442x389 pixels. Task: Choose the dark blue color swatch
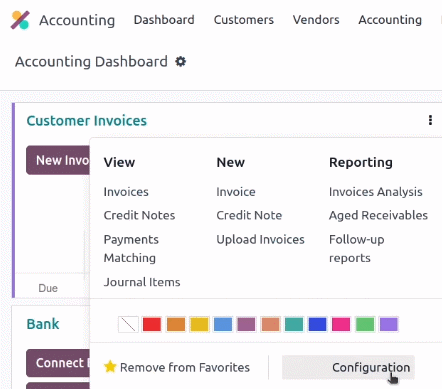(317, 324)
